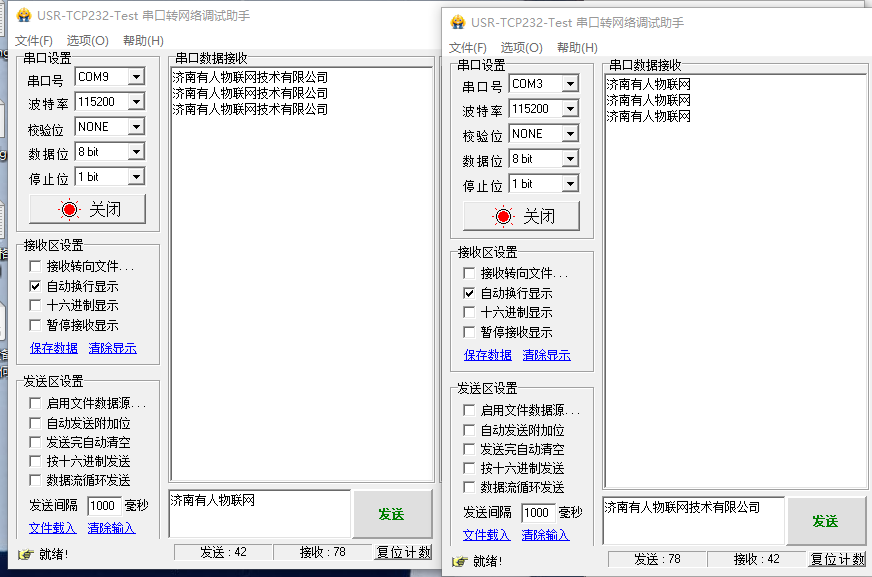Click the 发送间隔 field in the COM3 window
This screenshot has width=872, height=577.
537,512
